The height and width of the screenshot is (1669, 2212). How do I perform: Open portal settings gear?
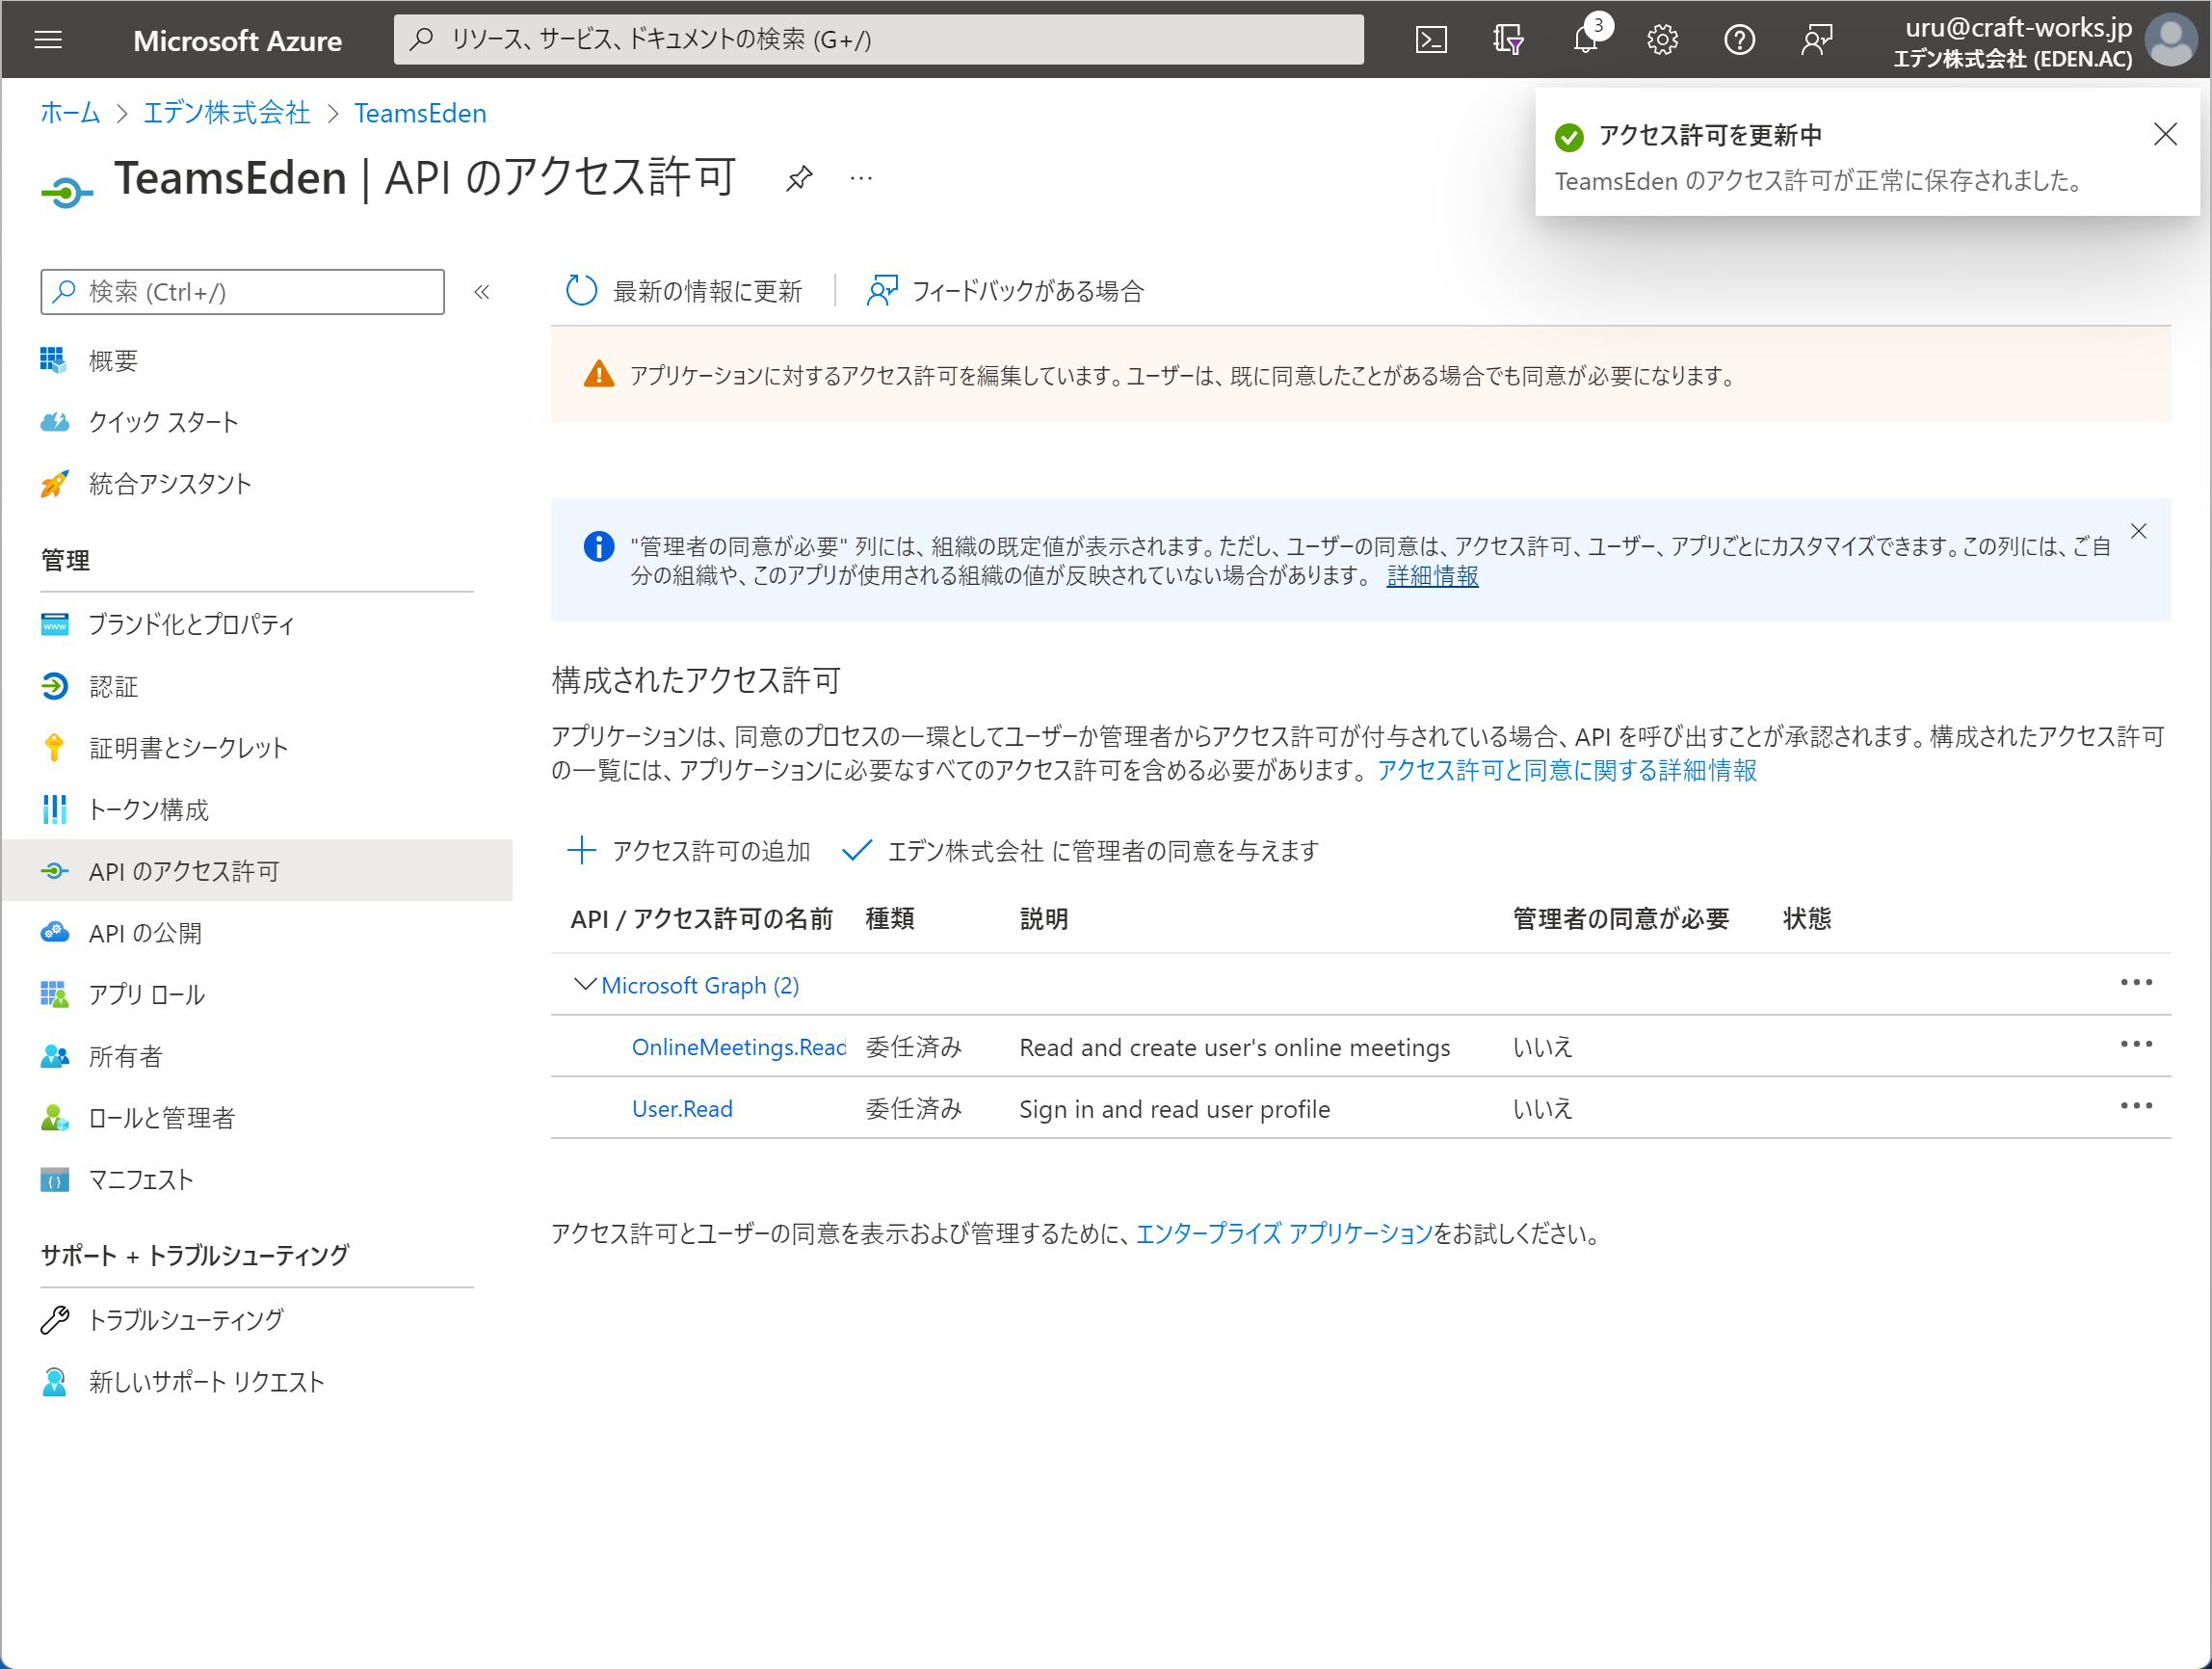1662,40
